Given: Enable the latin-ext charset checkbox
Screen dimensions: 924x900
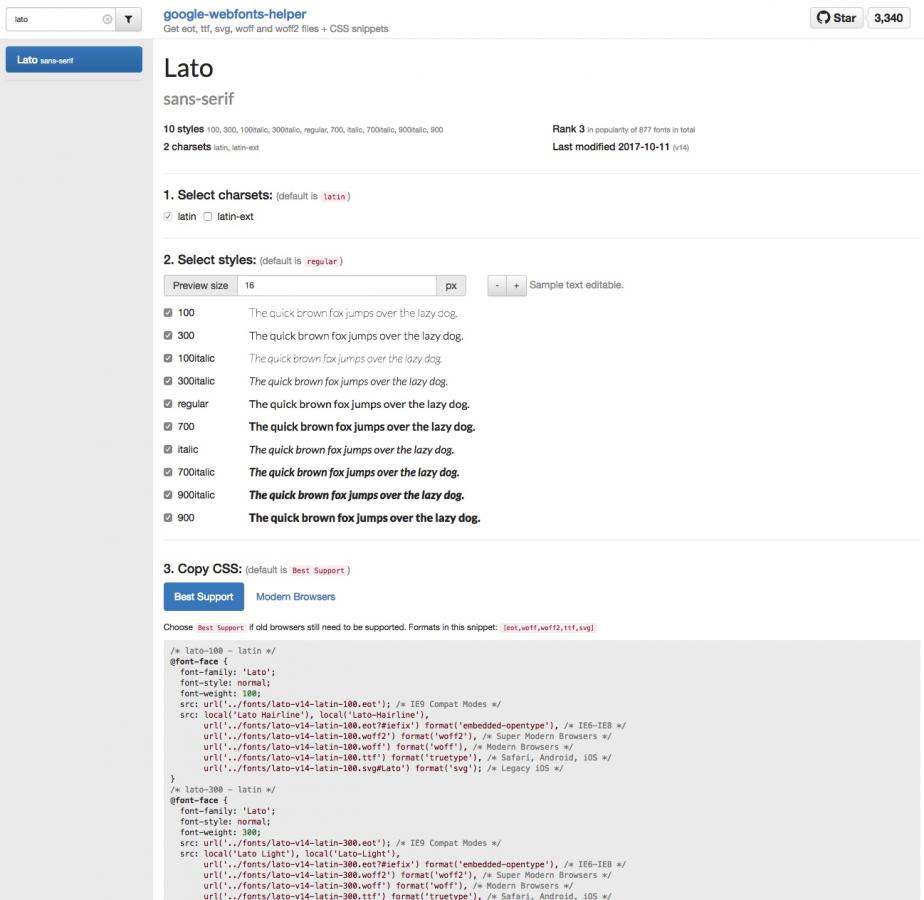Looking at the screenshot, I should click(207, 216).
